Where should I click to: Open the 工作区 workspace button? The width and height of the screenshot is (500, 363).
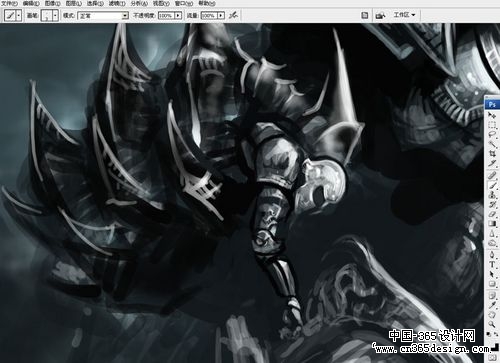click(404, 15)
